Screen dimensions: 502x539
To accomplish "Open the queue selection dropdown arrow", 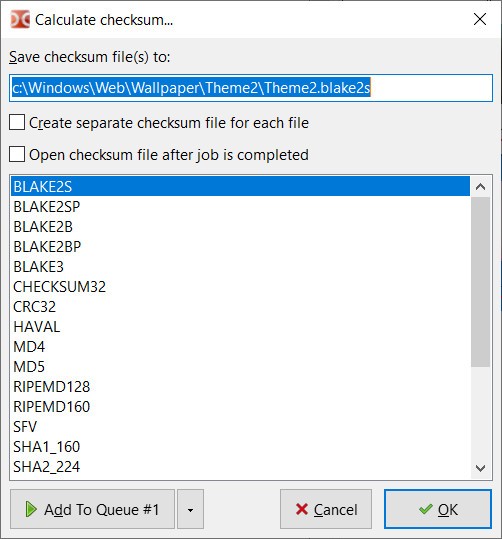I will coord(190,509).
